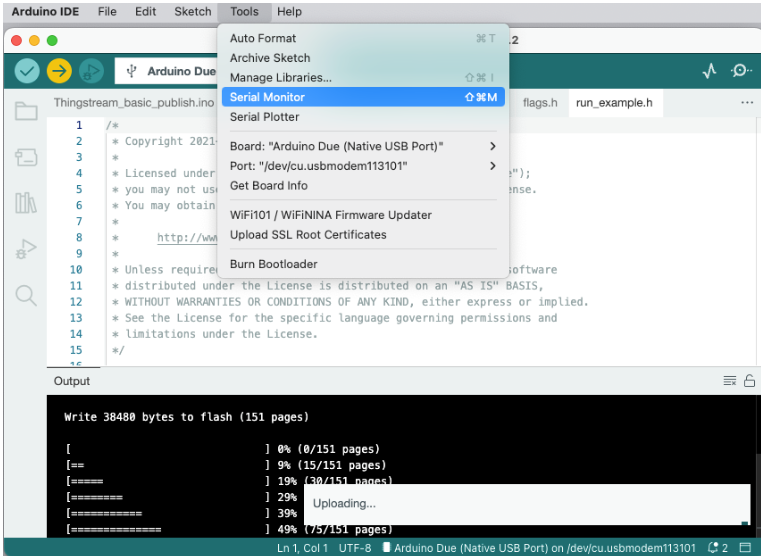Viewport: 761px width, 556px height.
Task: Open the Debug panel in the sidebar
Action: (26, 248)
